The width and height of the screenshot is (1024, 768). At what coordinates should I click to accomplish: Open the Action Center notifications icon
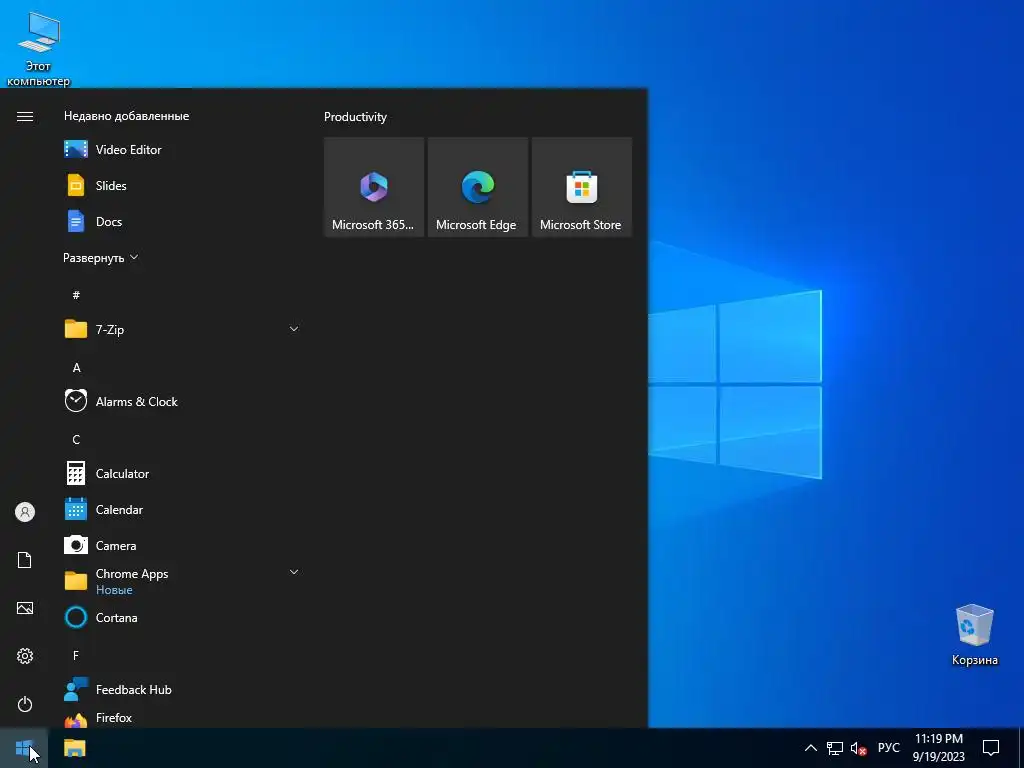(x=991, y=748)
